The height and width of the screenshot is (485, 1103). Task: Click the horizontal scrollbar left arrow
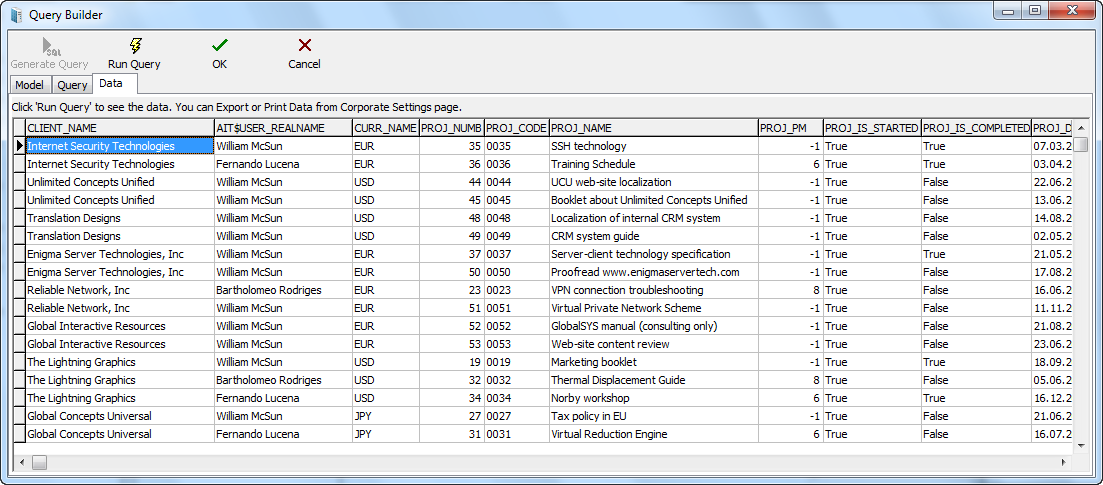[21, 462]
